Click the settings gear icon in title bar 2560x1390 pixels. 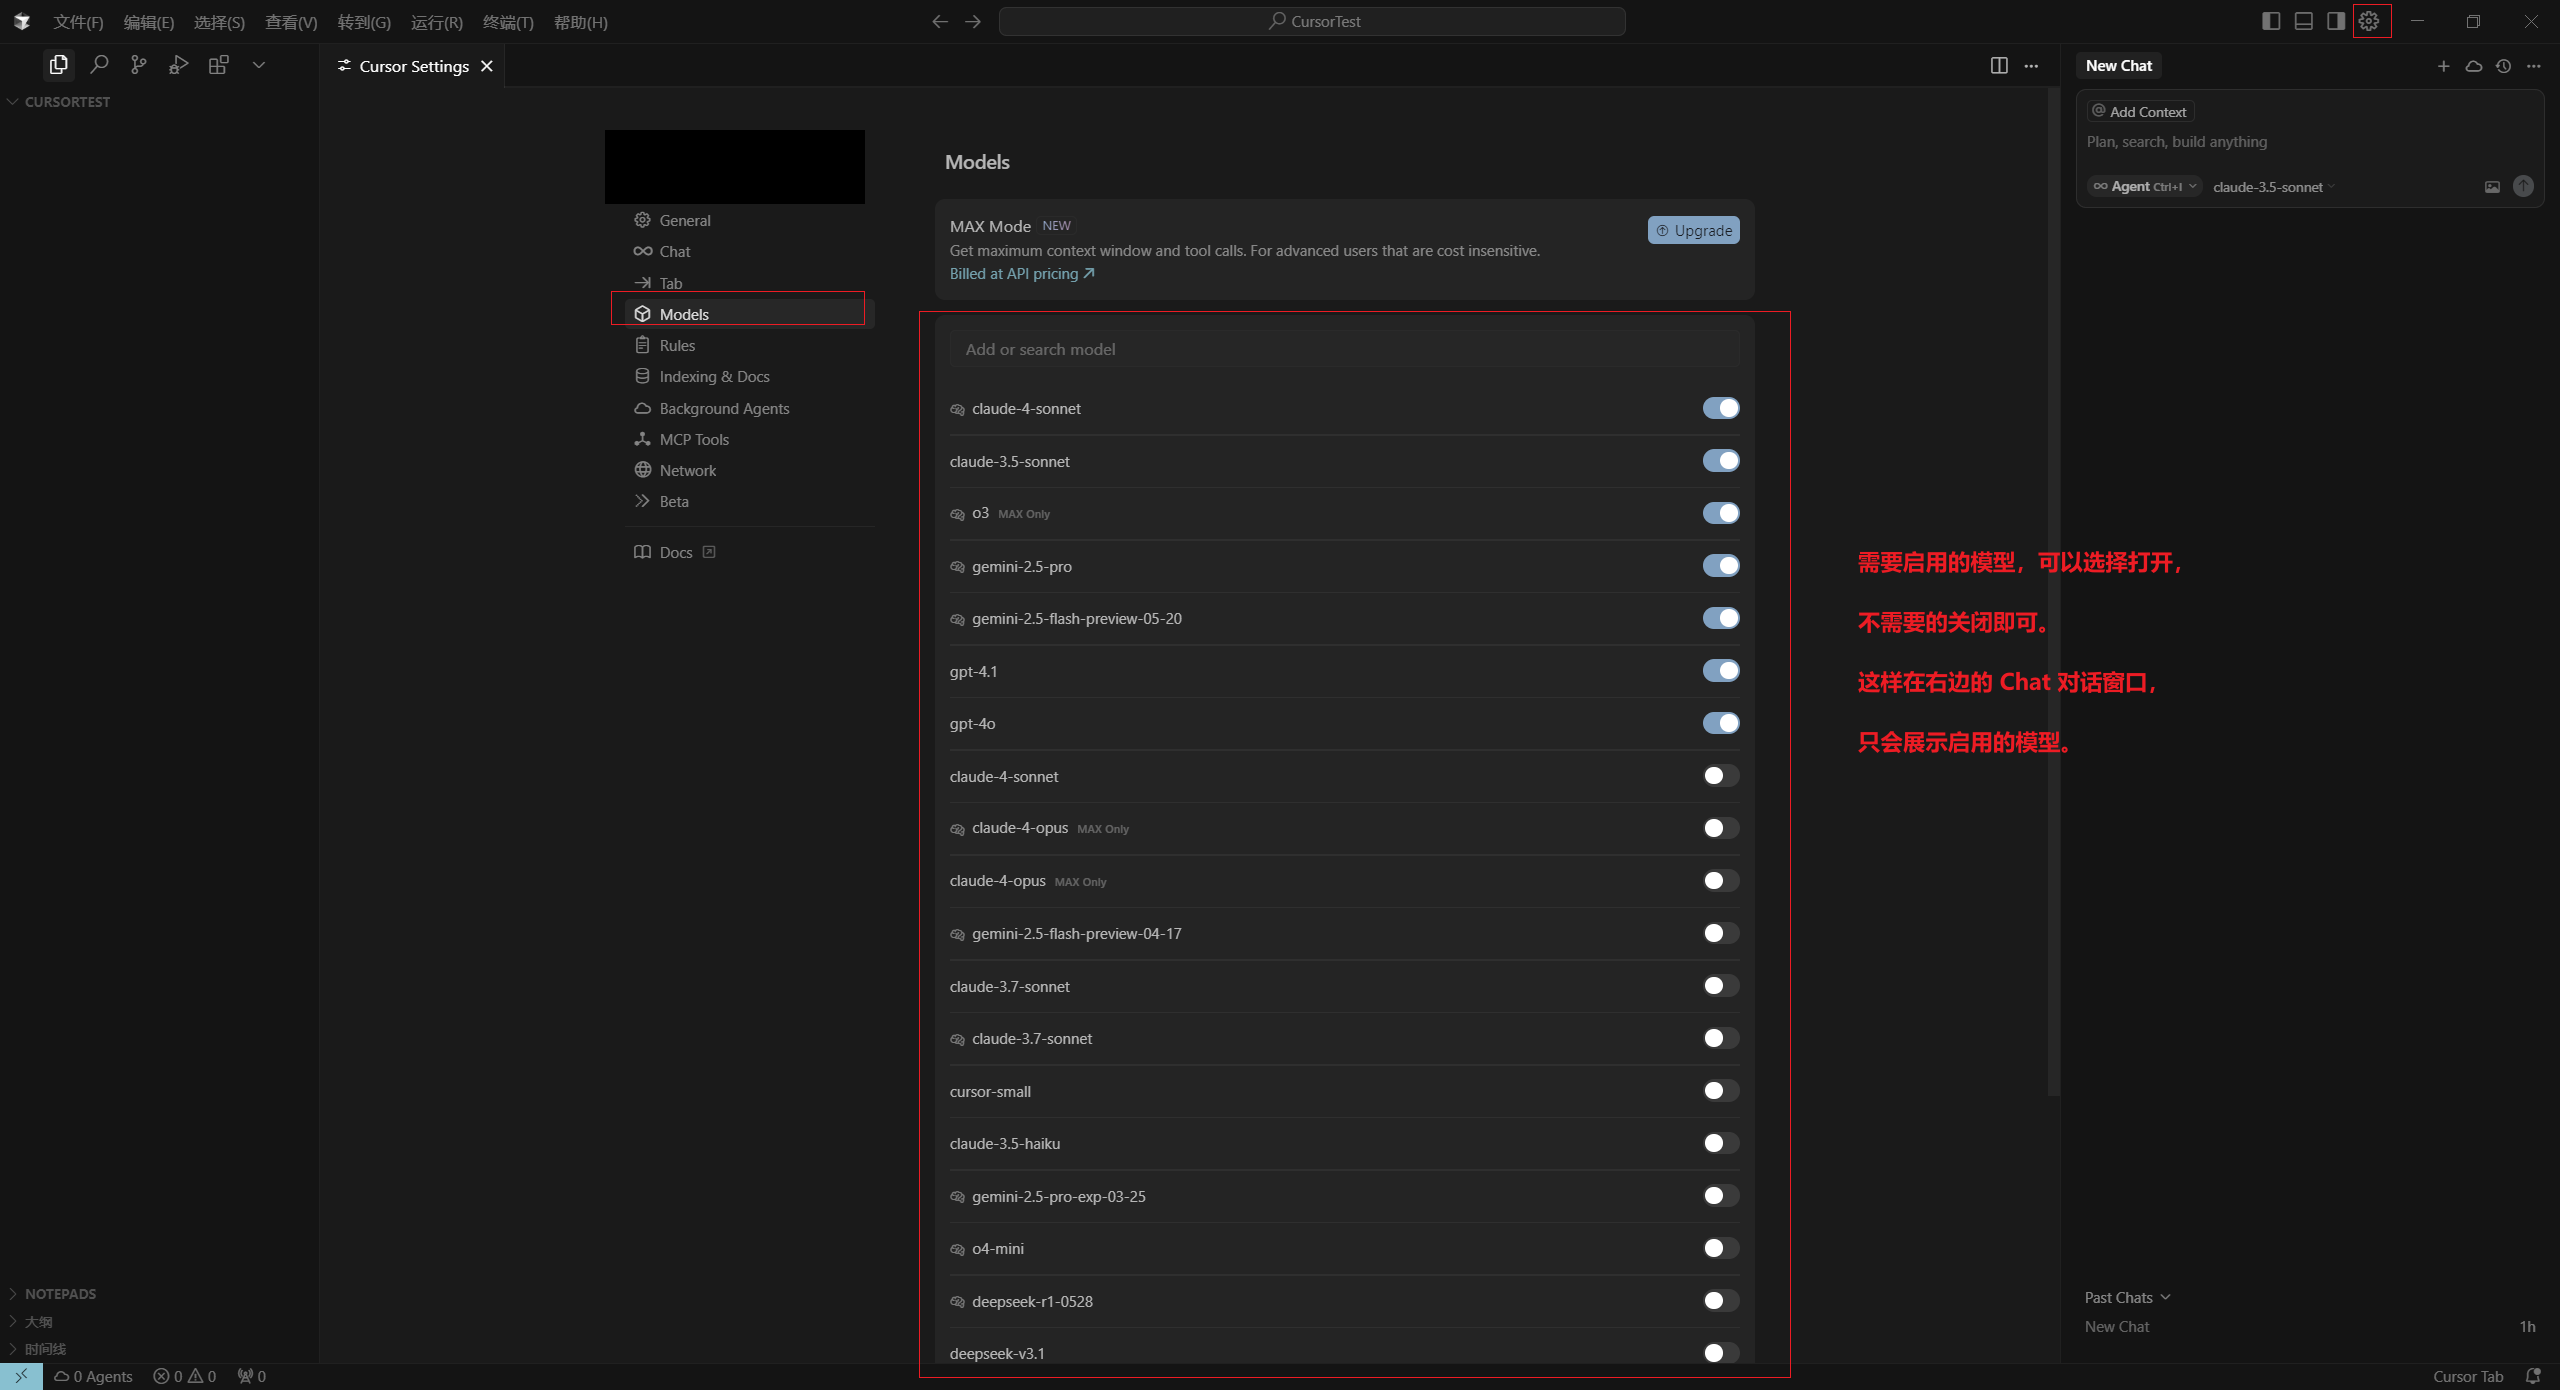[x=2369, y=21]
